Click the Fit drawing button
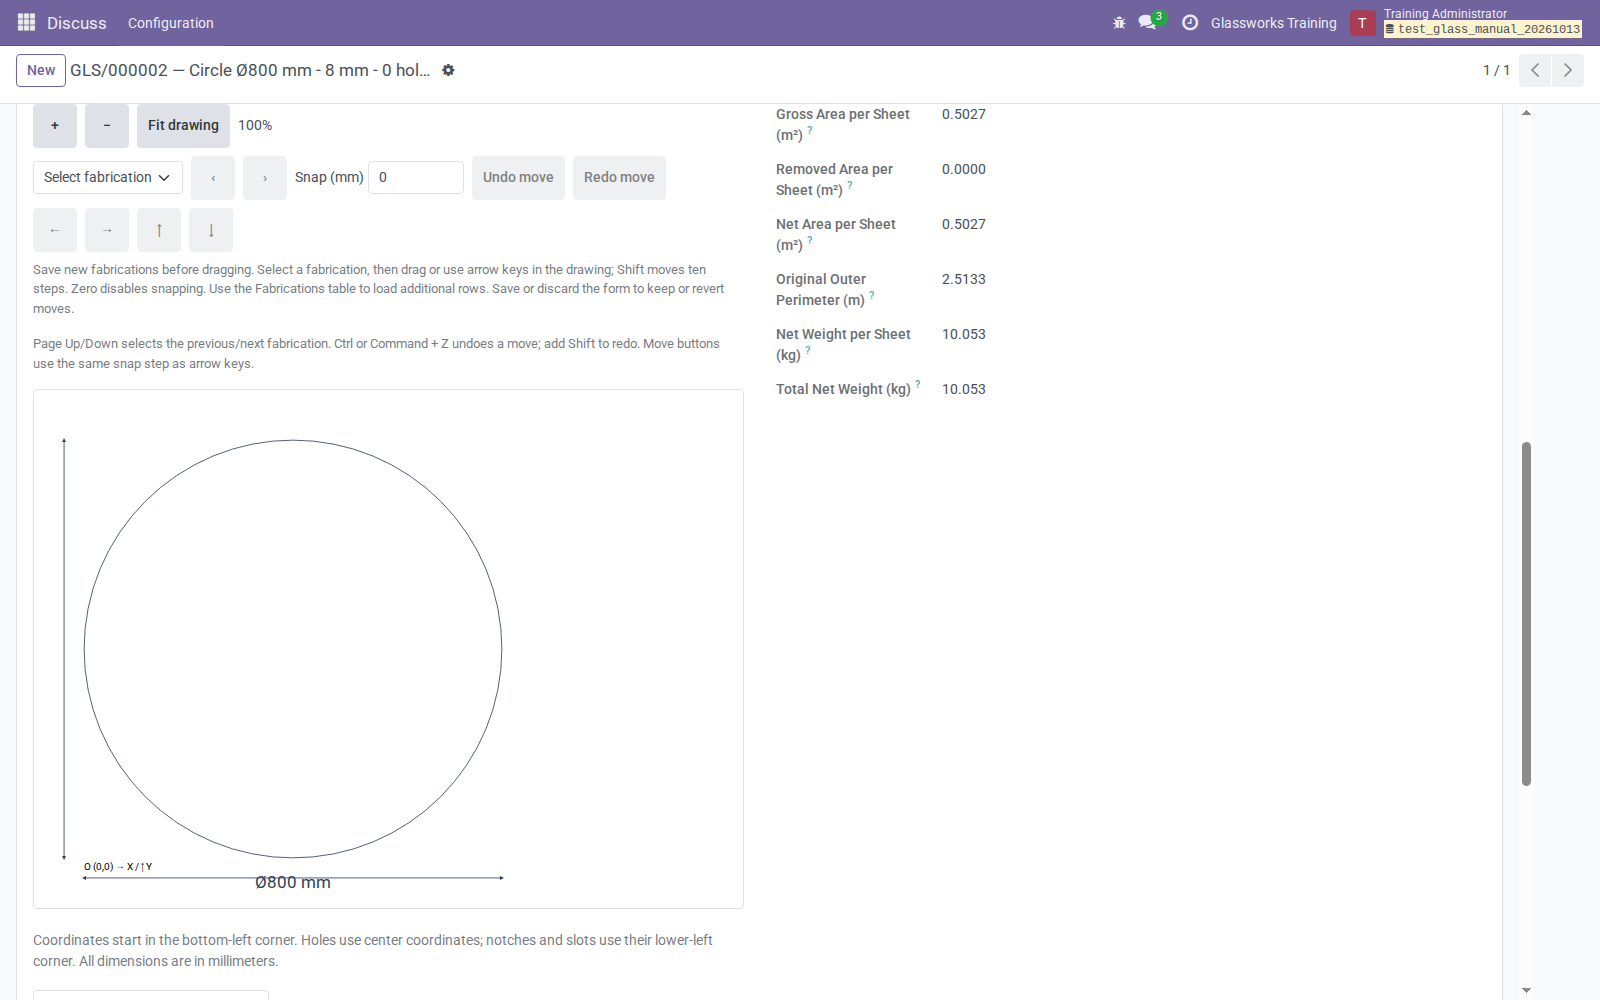This screenshot has width=1600, height=1000. (x=183, y=126)
